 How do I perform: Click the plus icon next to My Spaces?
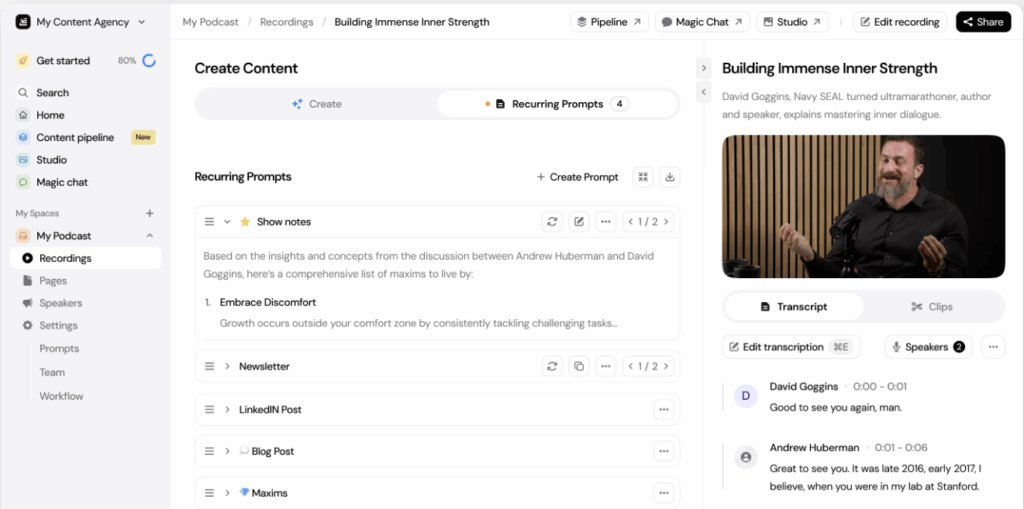(x=150, y=213)
